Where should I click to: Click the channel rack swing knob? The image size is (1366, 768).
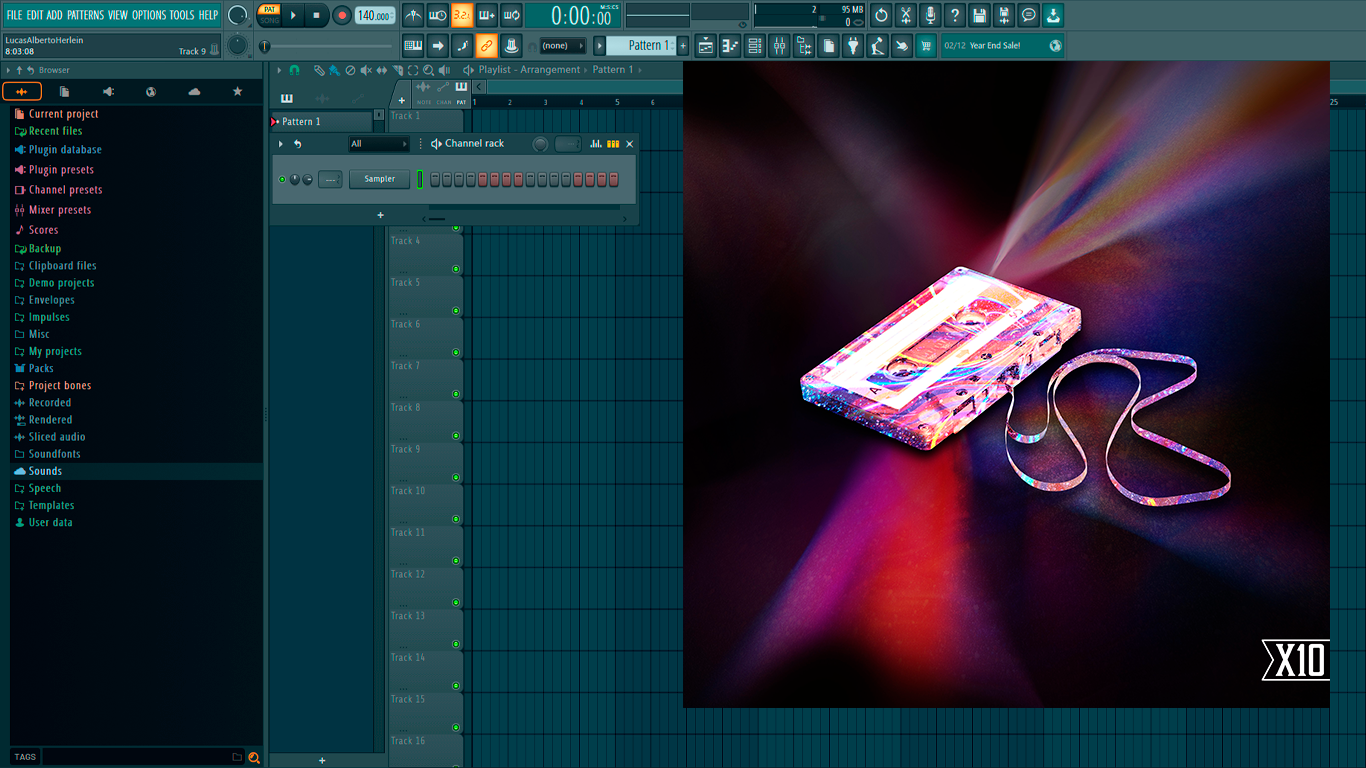[540, 144]
